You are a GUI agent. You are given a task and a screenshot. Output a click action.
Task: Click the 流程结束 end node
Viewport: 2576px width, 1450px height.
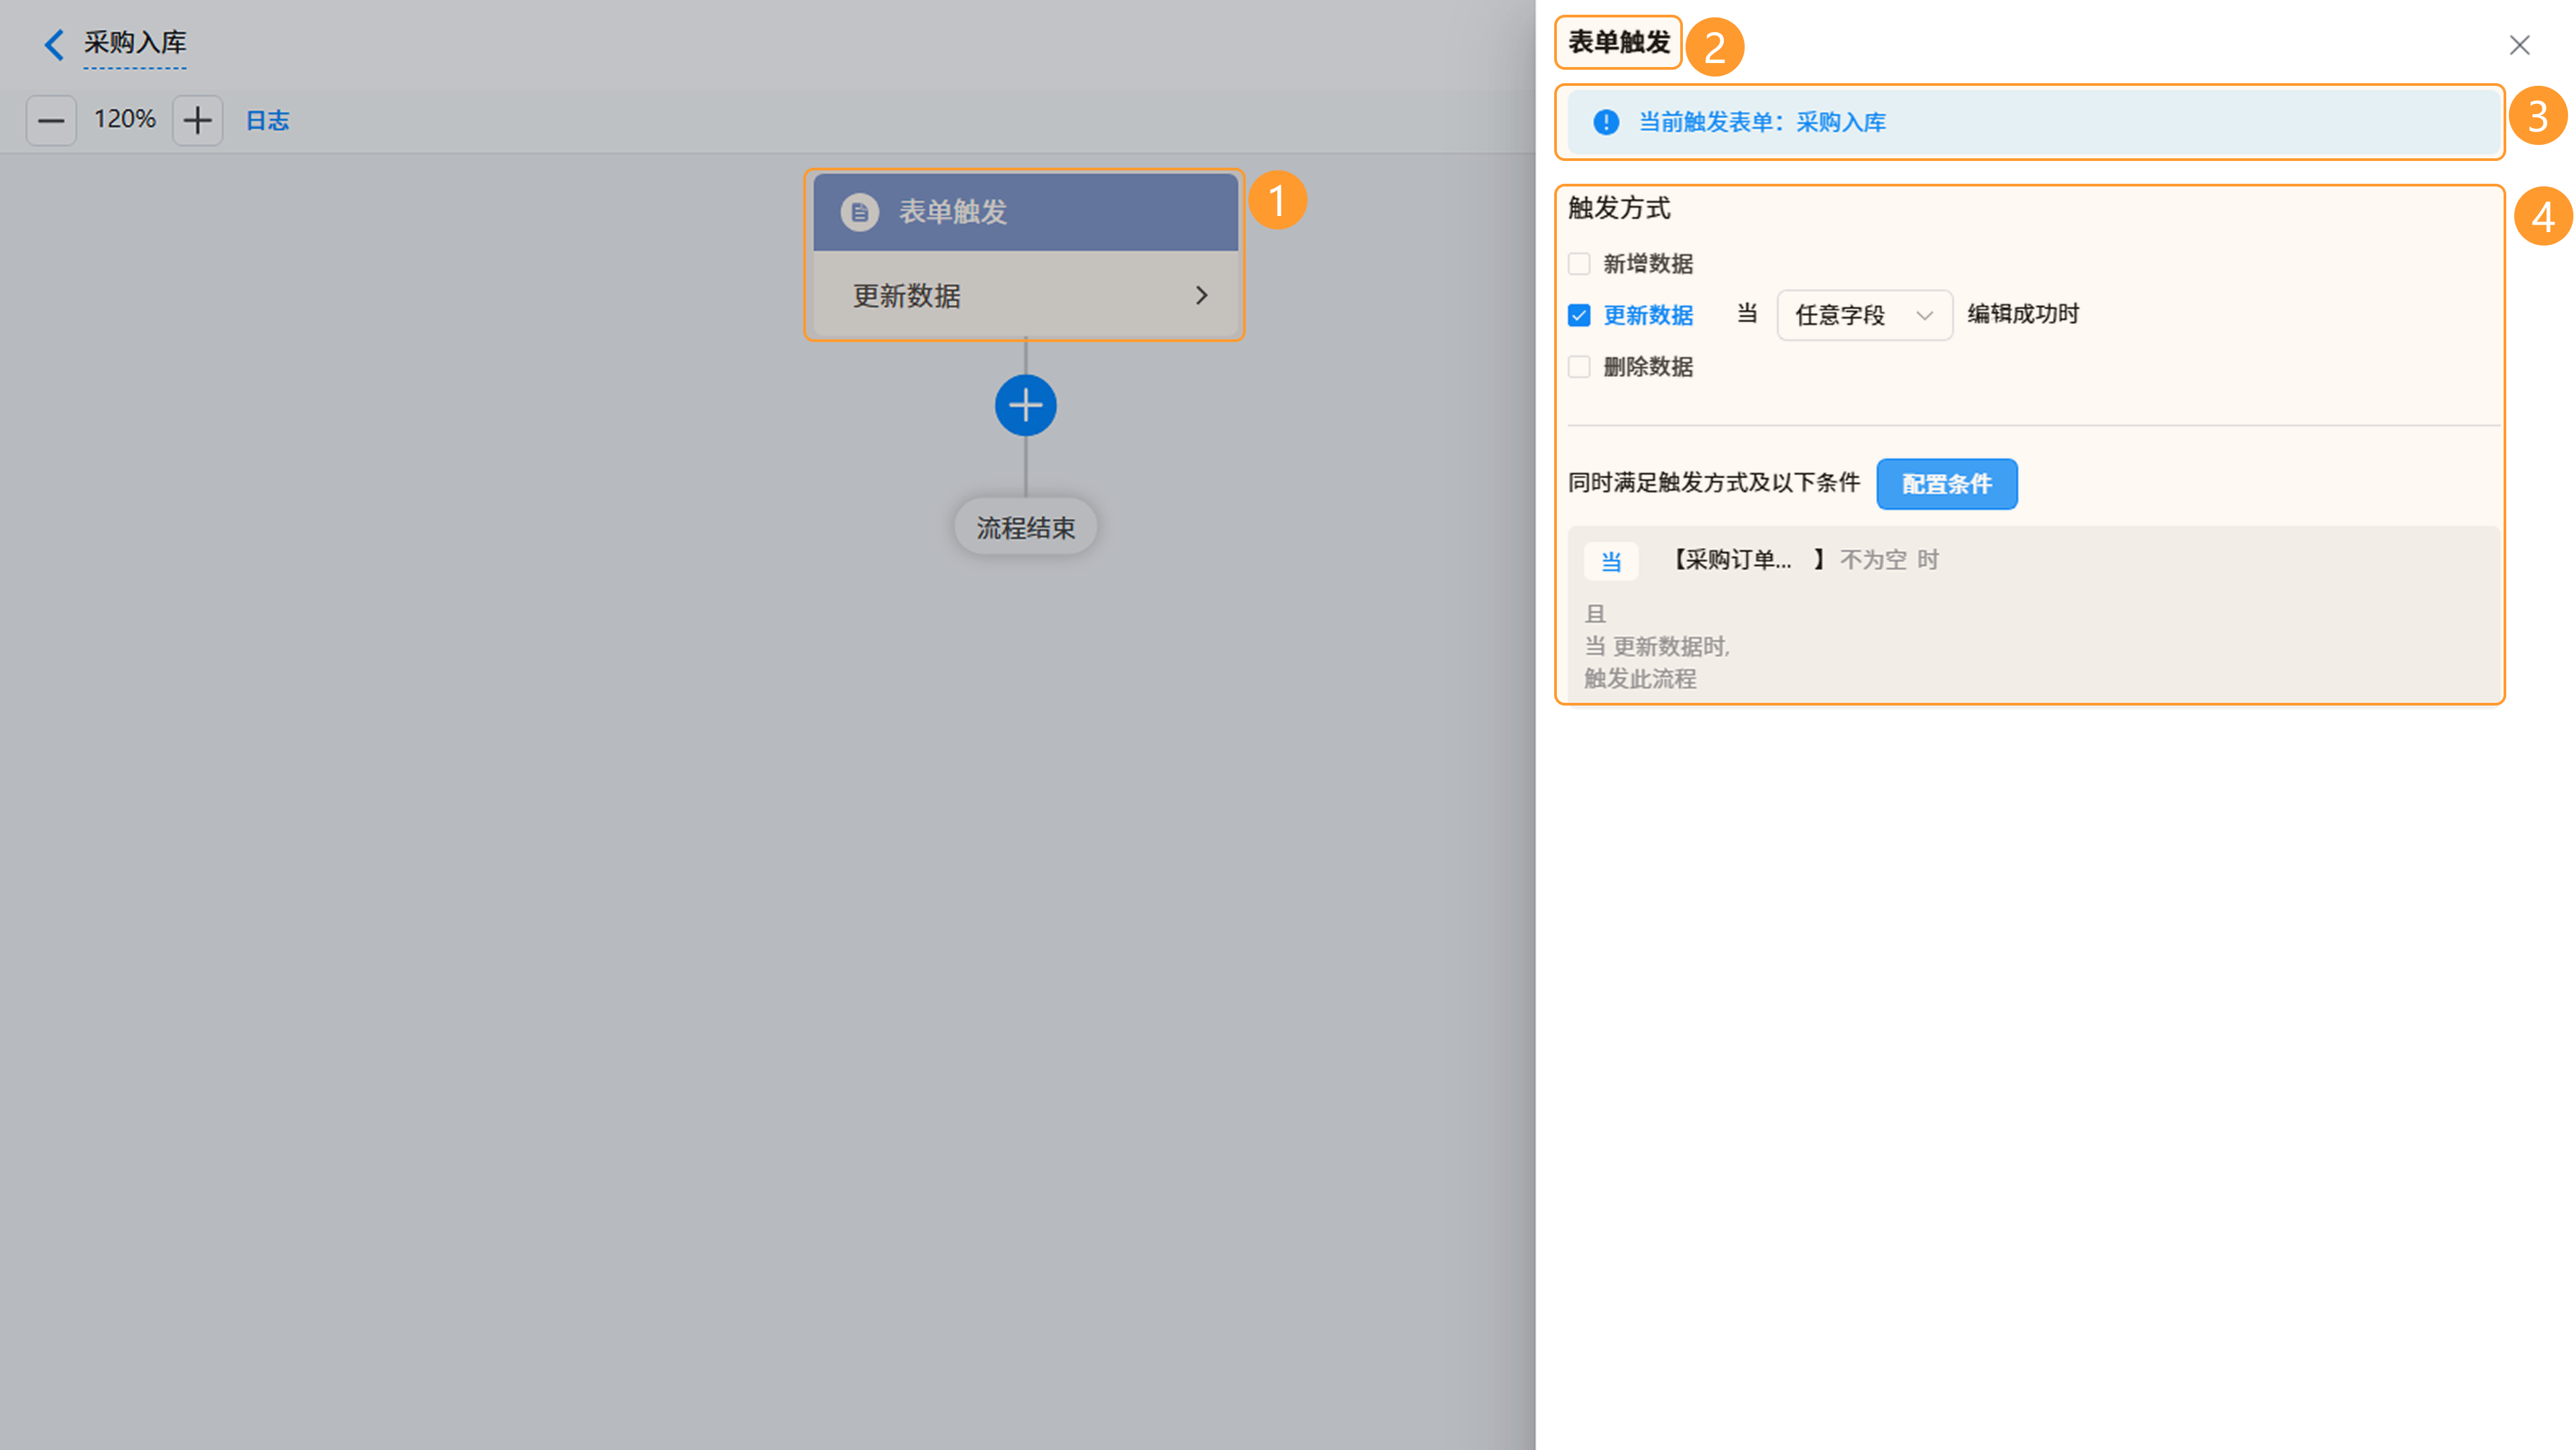coord(1025,527)
